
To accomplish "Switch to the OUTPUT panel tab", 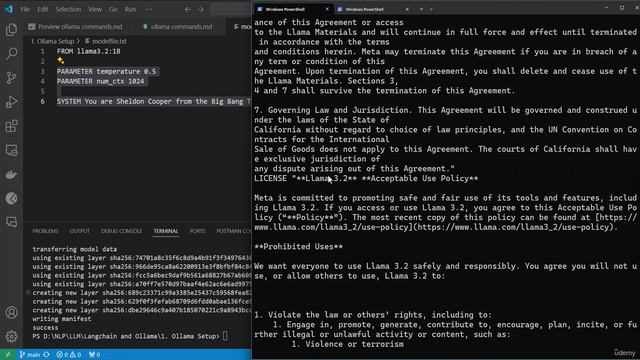I will click(x=80, y=231).
